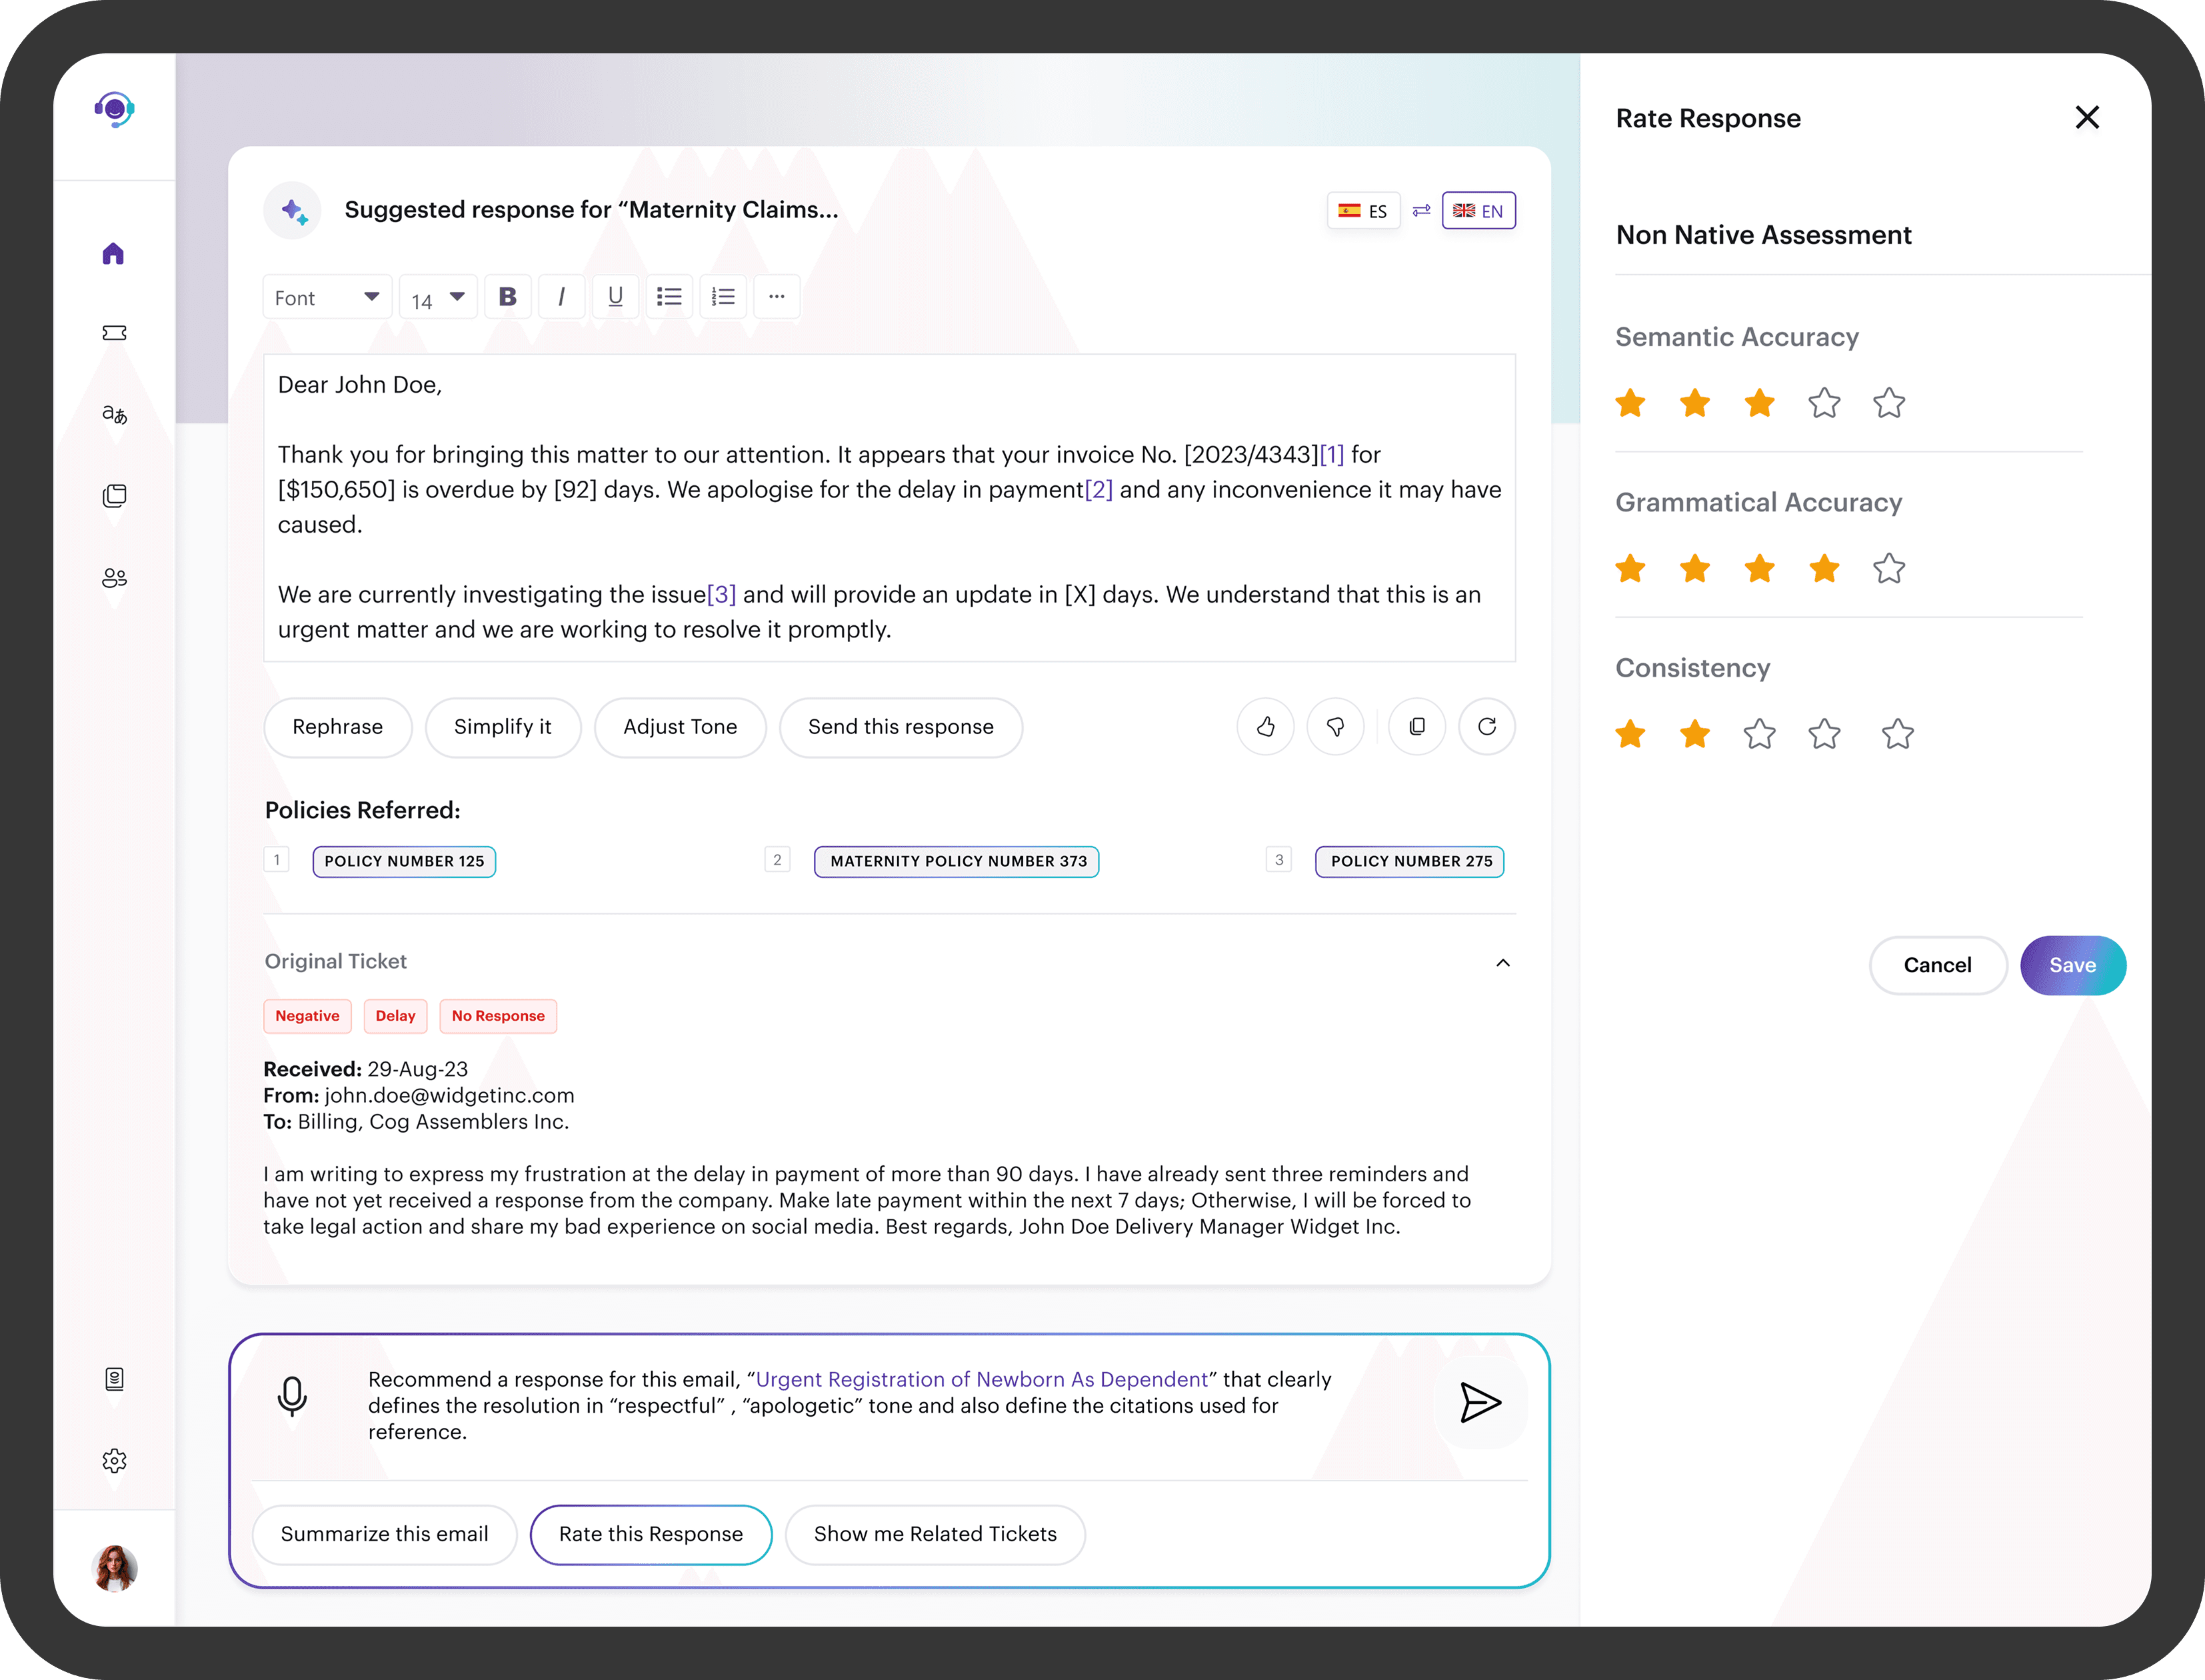Screen dimensions: 2205x1680
Task: Copy the suggested response with copy icon
Action: tap(1417, 727)
